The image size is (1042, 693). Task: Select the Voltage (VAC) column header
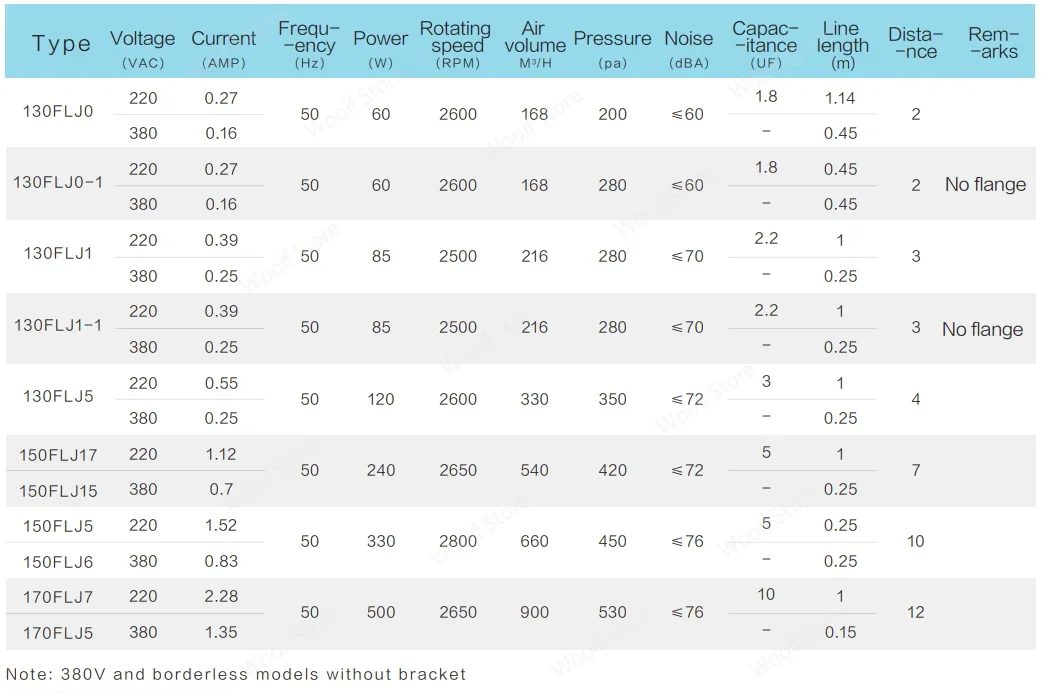pos(142,46)
